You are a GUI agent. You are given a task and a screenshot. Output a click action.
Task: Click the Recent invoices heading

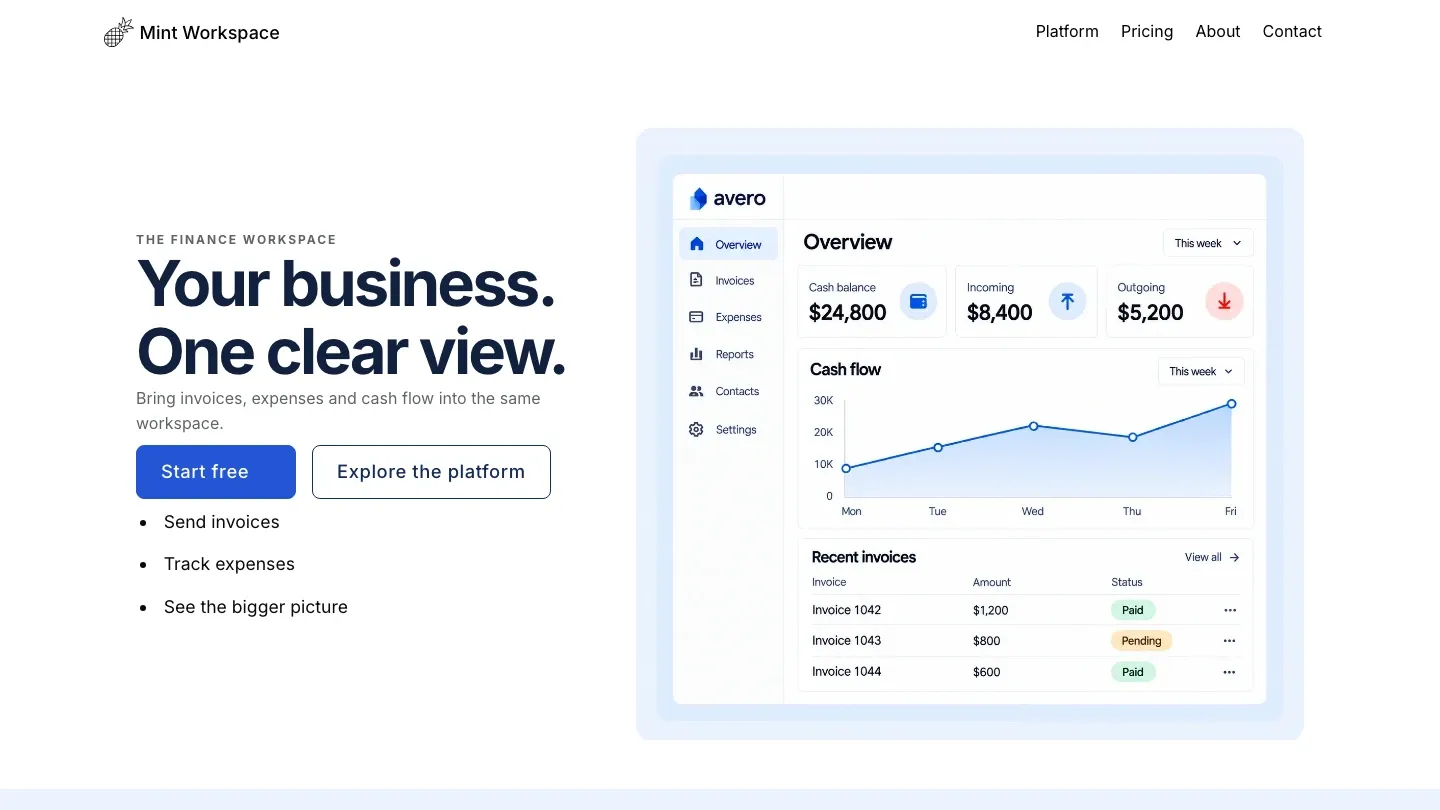point(864,557)
